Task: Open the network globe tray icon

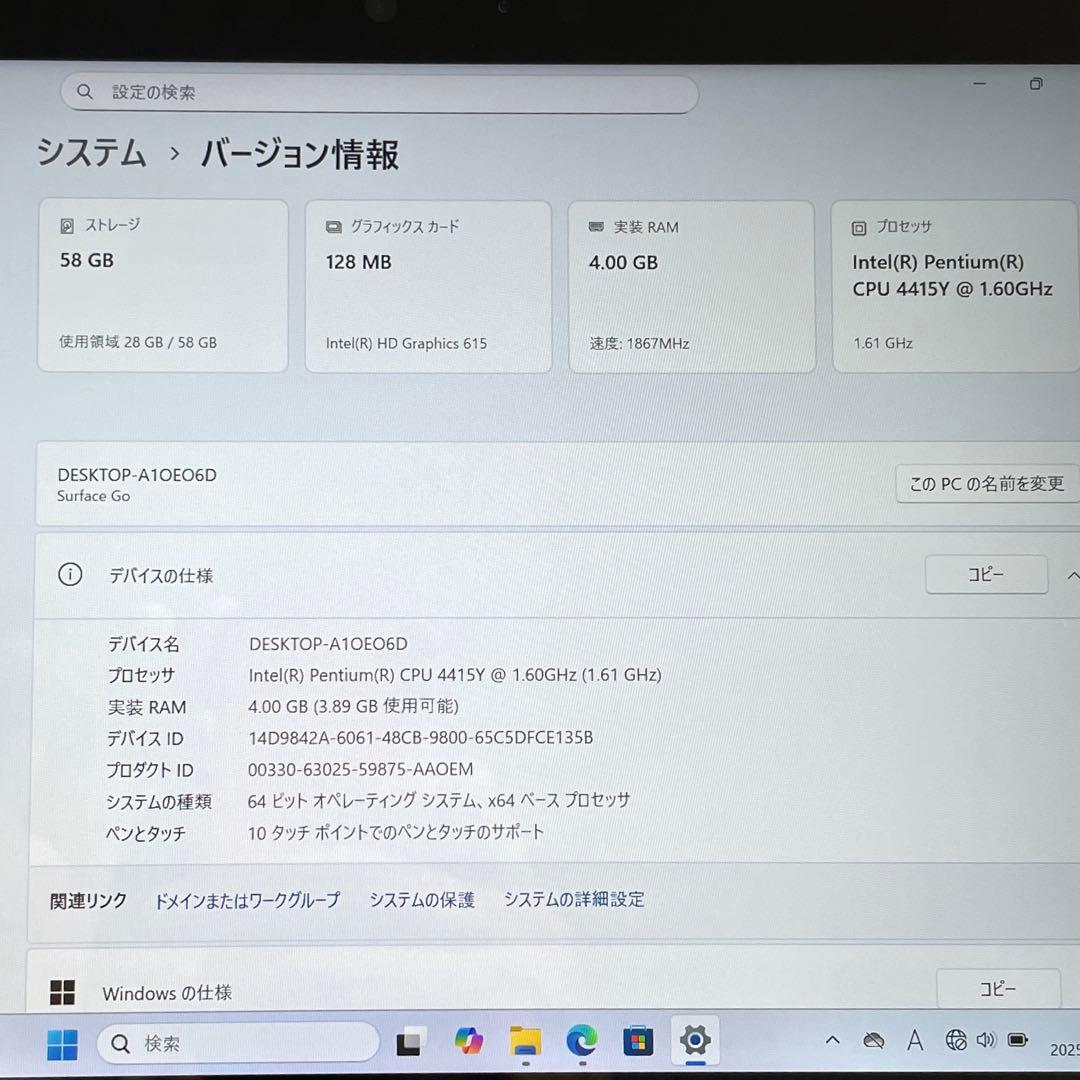Action: 956,1039
